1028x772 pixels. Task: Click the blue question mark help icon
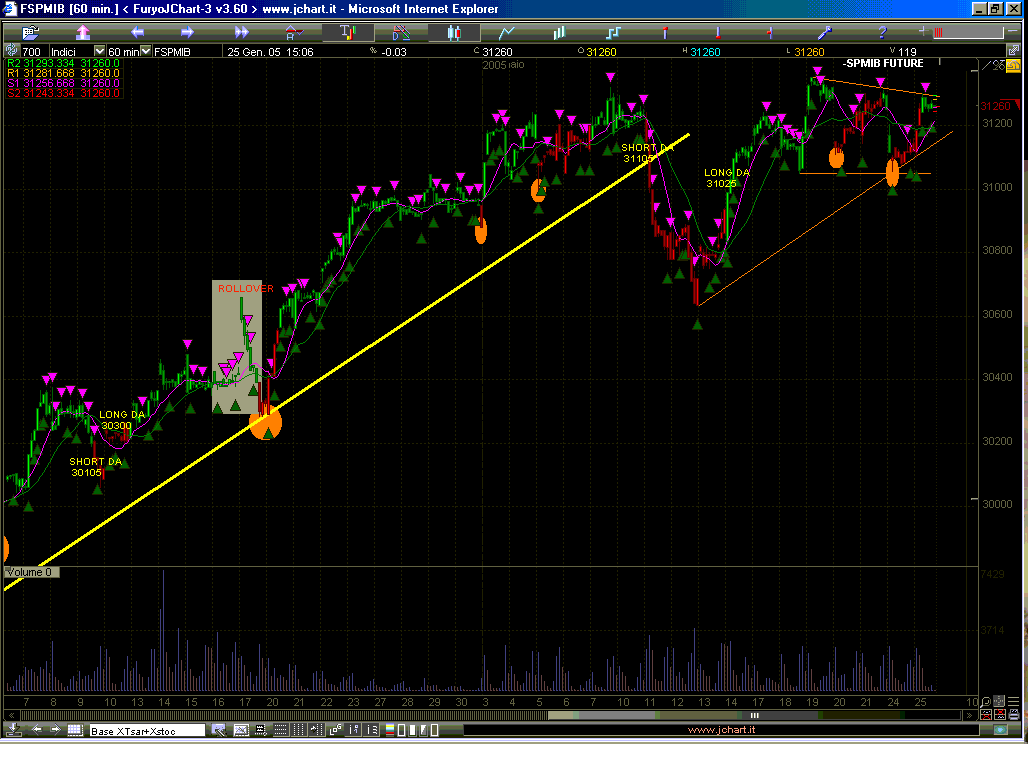coord(882,32)
